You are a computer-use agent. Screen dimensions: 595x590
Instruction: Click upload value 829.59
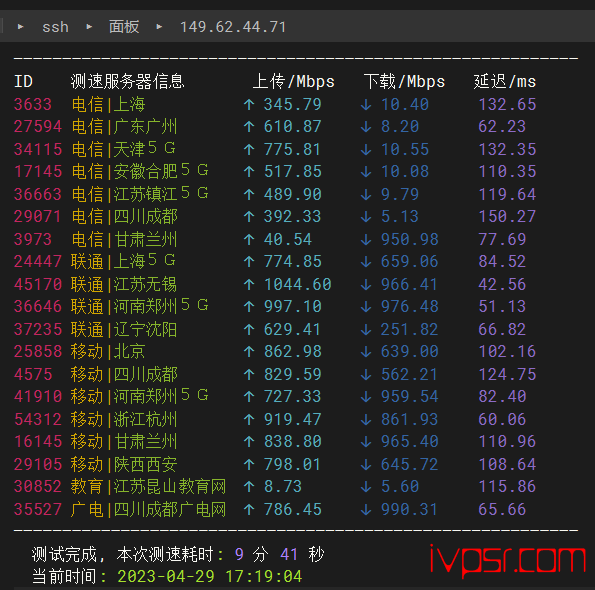(x=293, y=374)
